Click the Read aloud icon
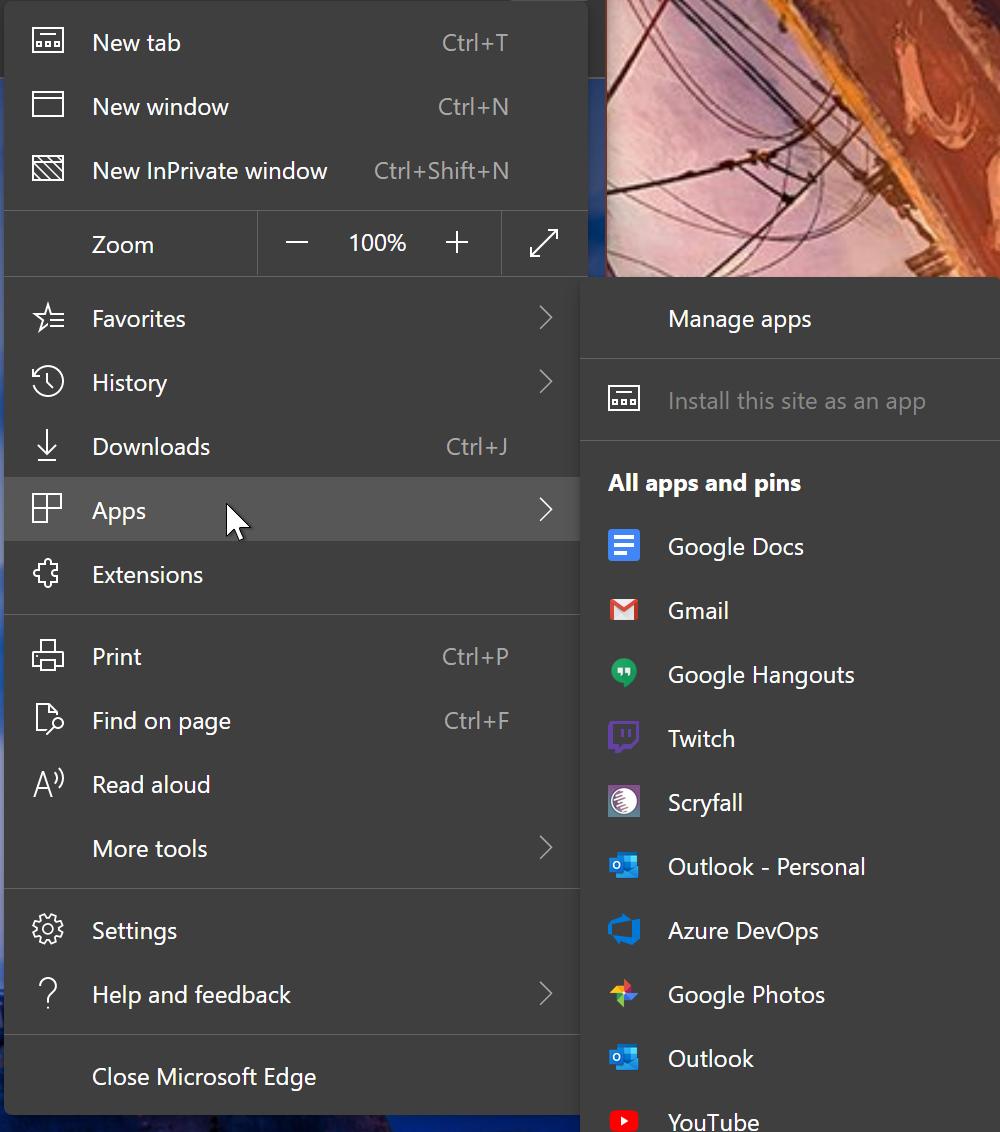Viewport: 1000px width, 1132px height. (x=48, y=783)
